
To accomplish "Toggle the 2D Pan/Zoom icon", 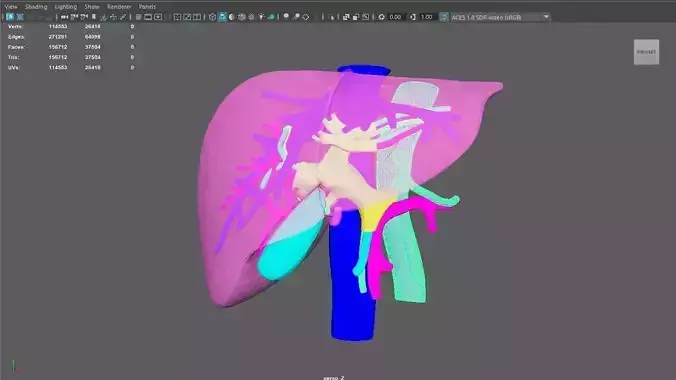I will pyautogui.click(x=113, y=17).
